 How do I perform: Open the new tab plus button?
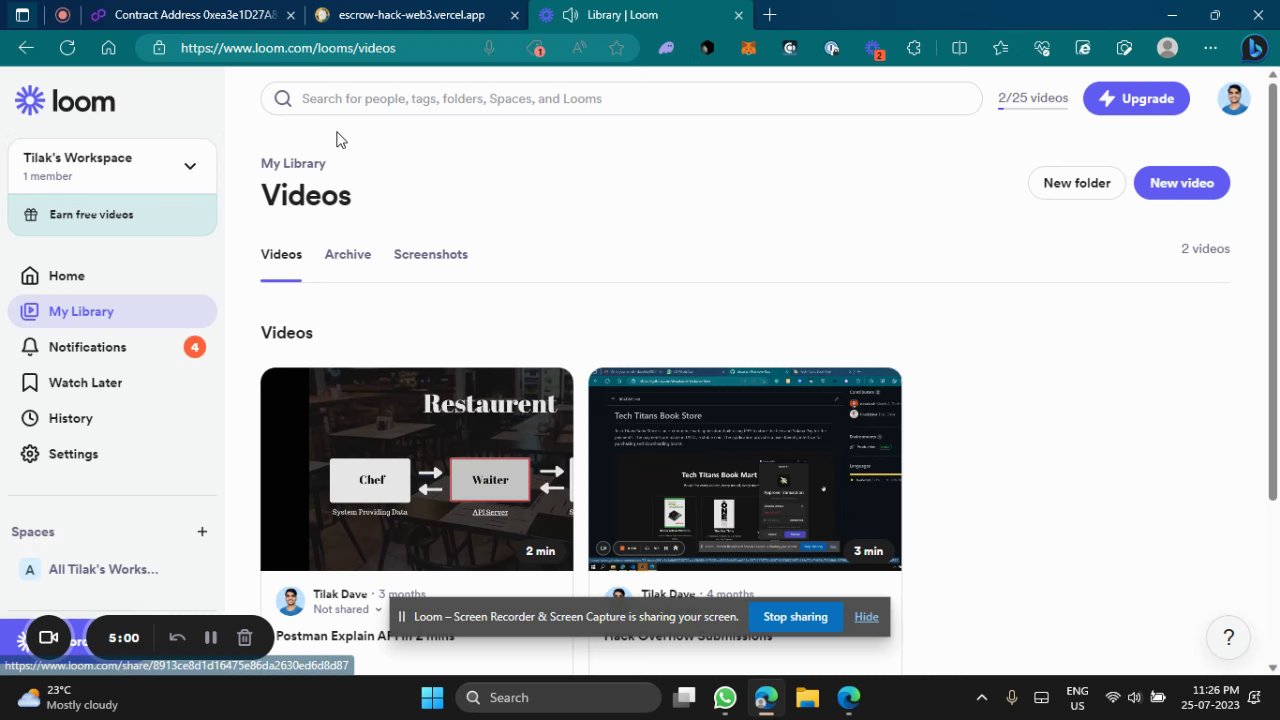coord(769,15)
